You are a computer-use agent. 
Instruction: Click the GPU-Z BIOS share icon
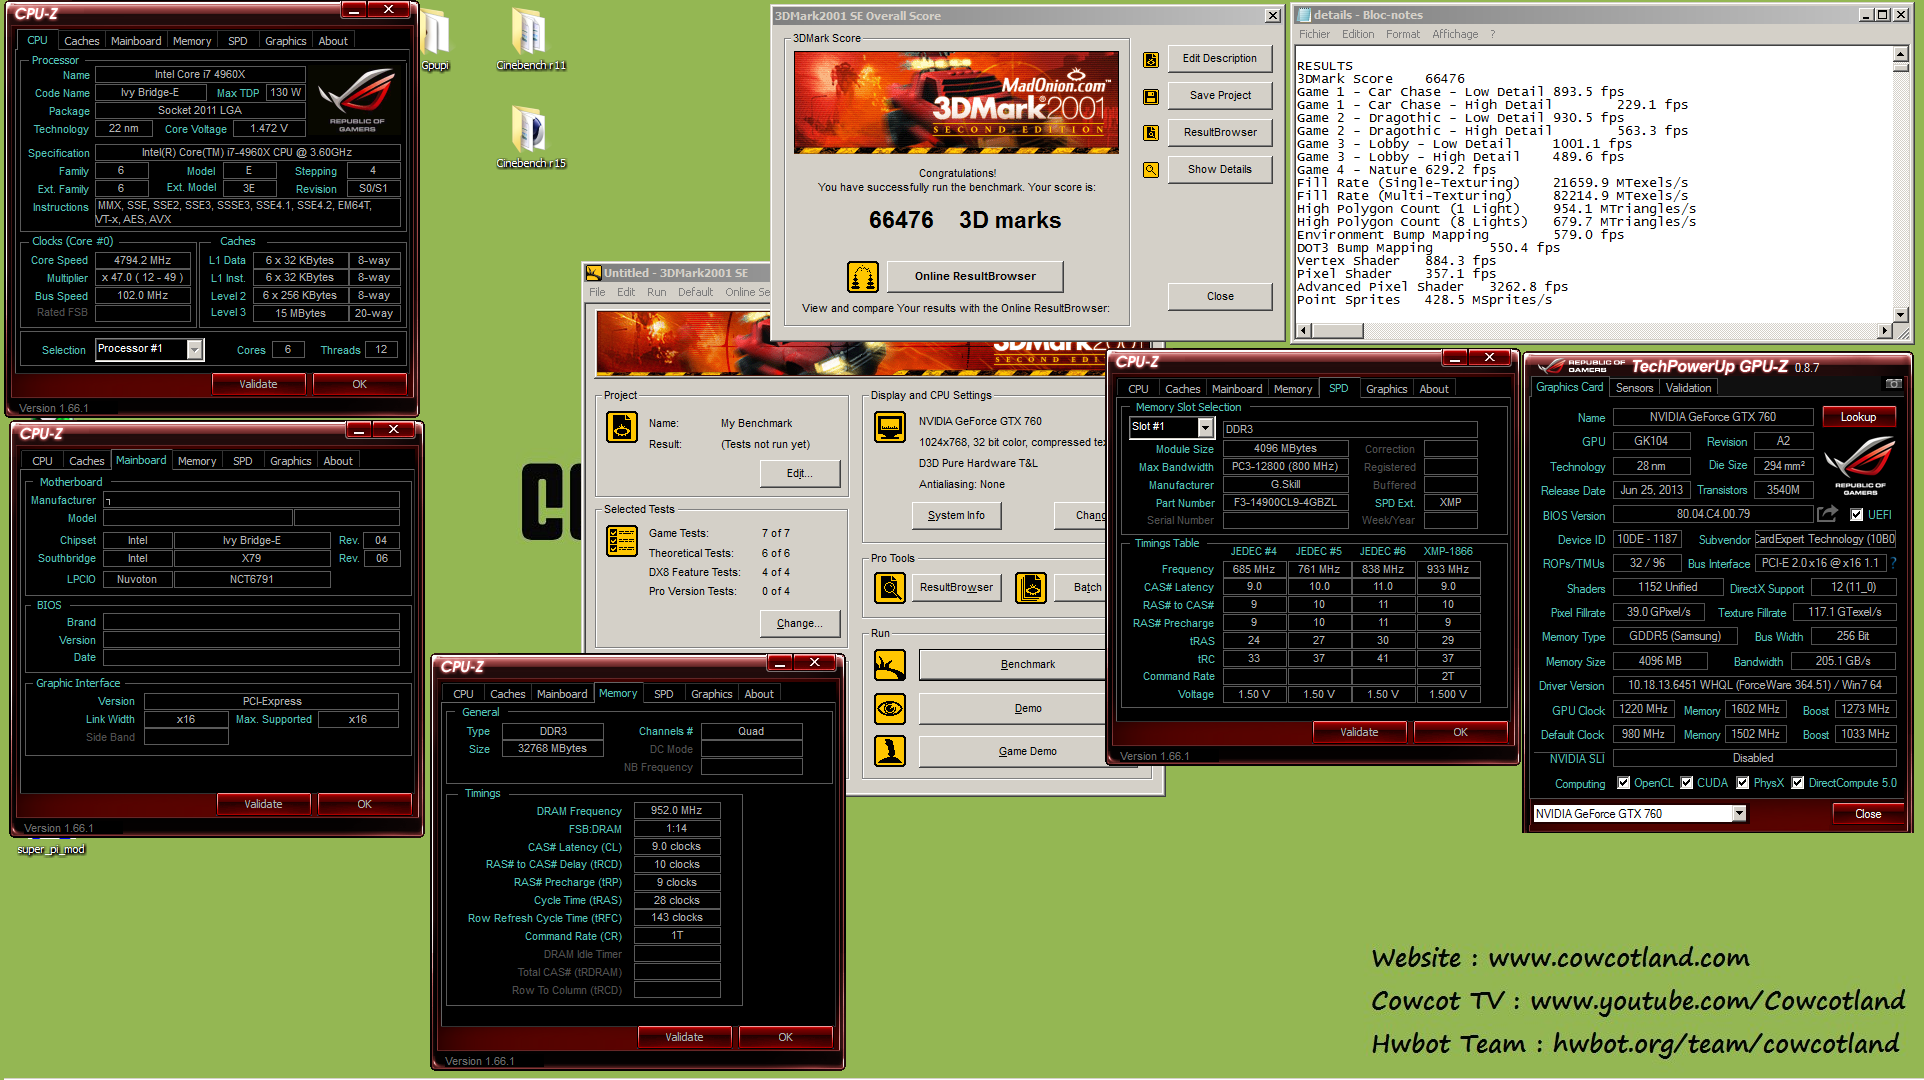1827,514
